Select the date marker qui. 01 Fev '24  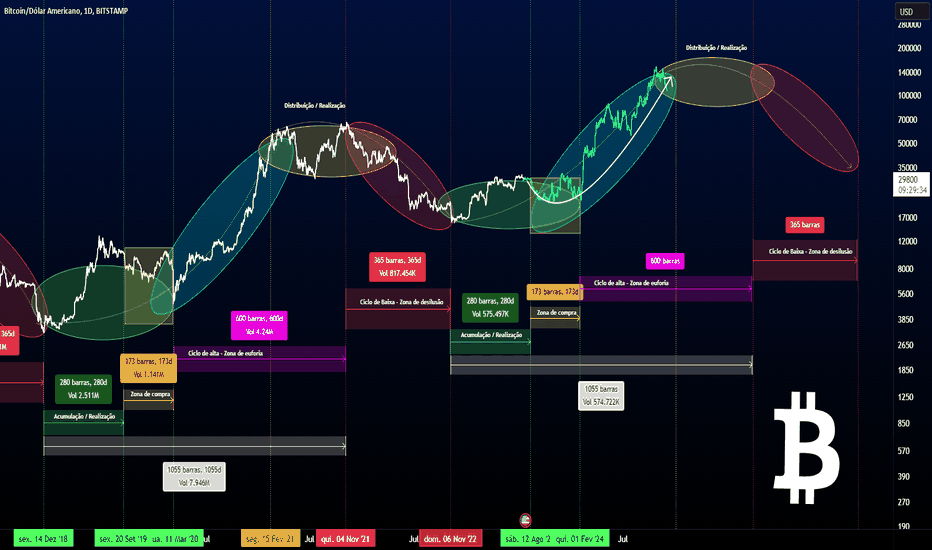tap(581, 539)
